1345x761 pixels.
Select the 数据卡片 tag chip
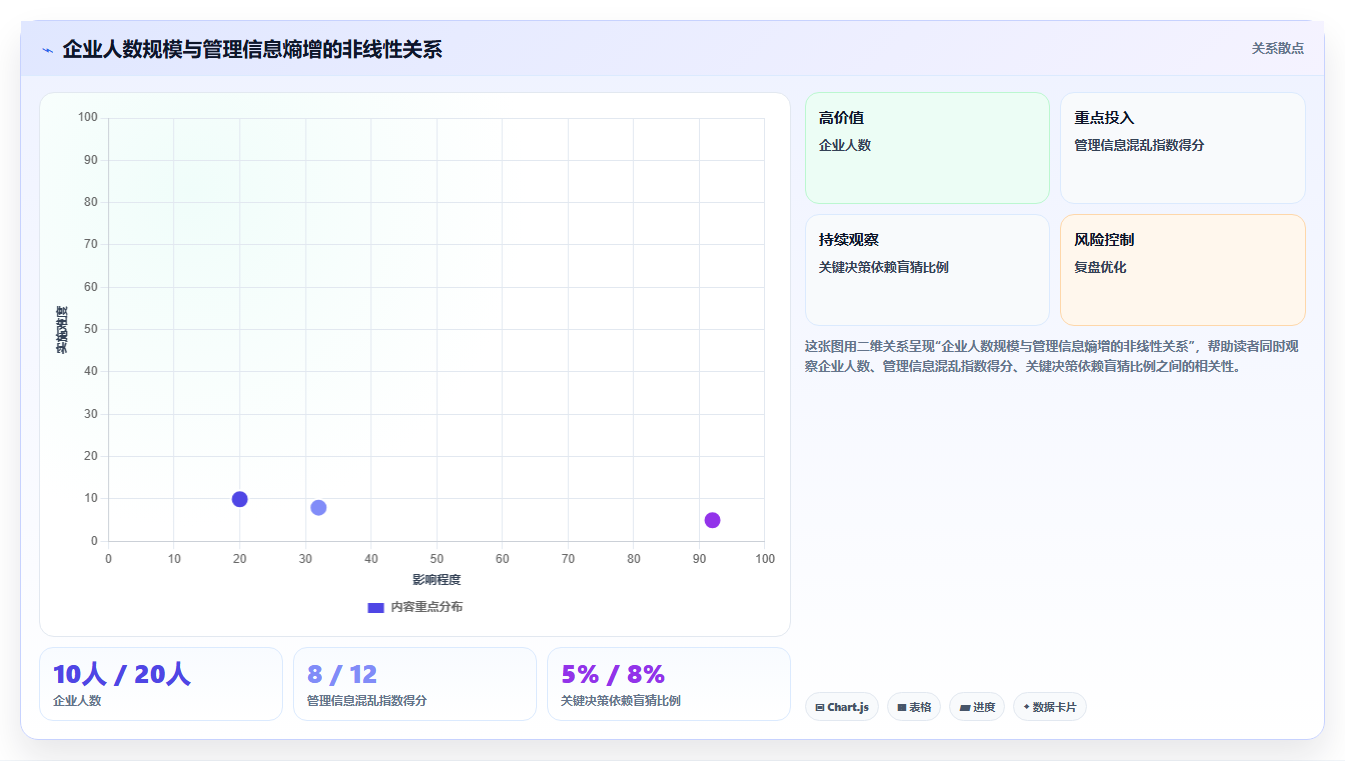(1050, 707)
